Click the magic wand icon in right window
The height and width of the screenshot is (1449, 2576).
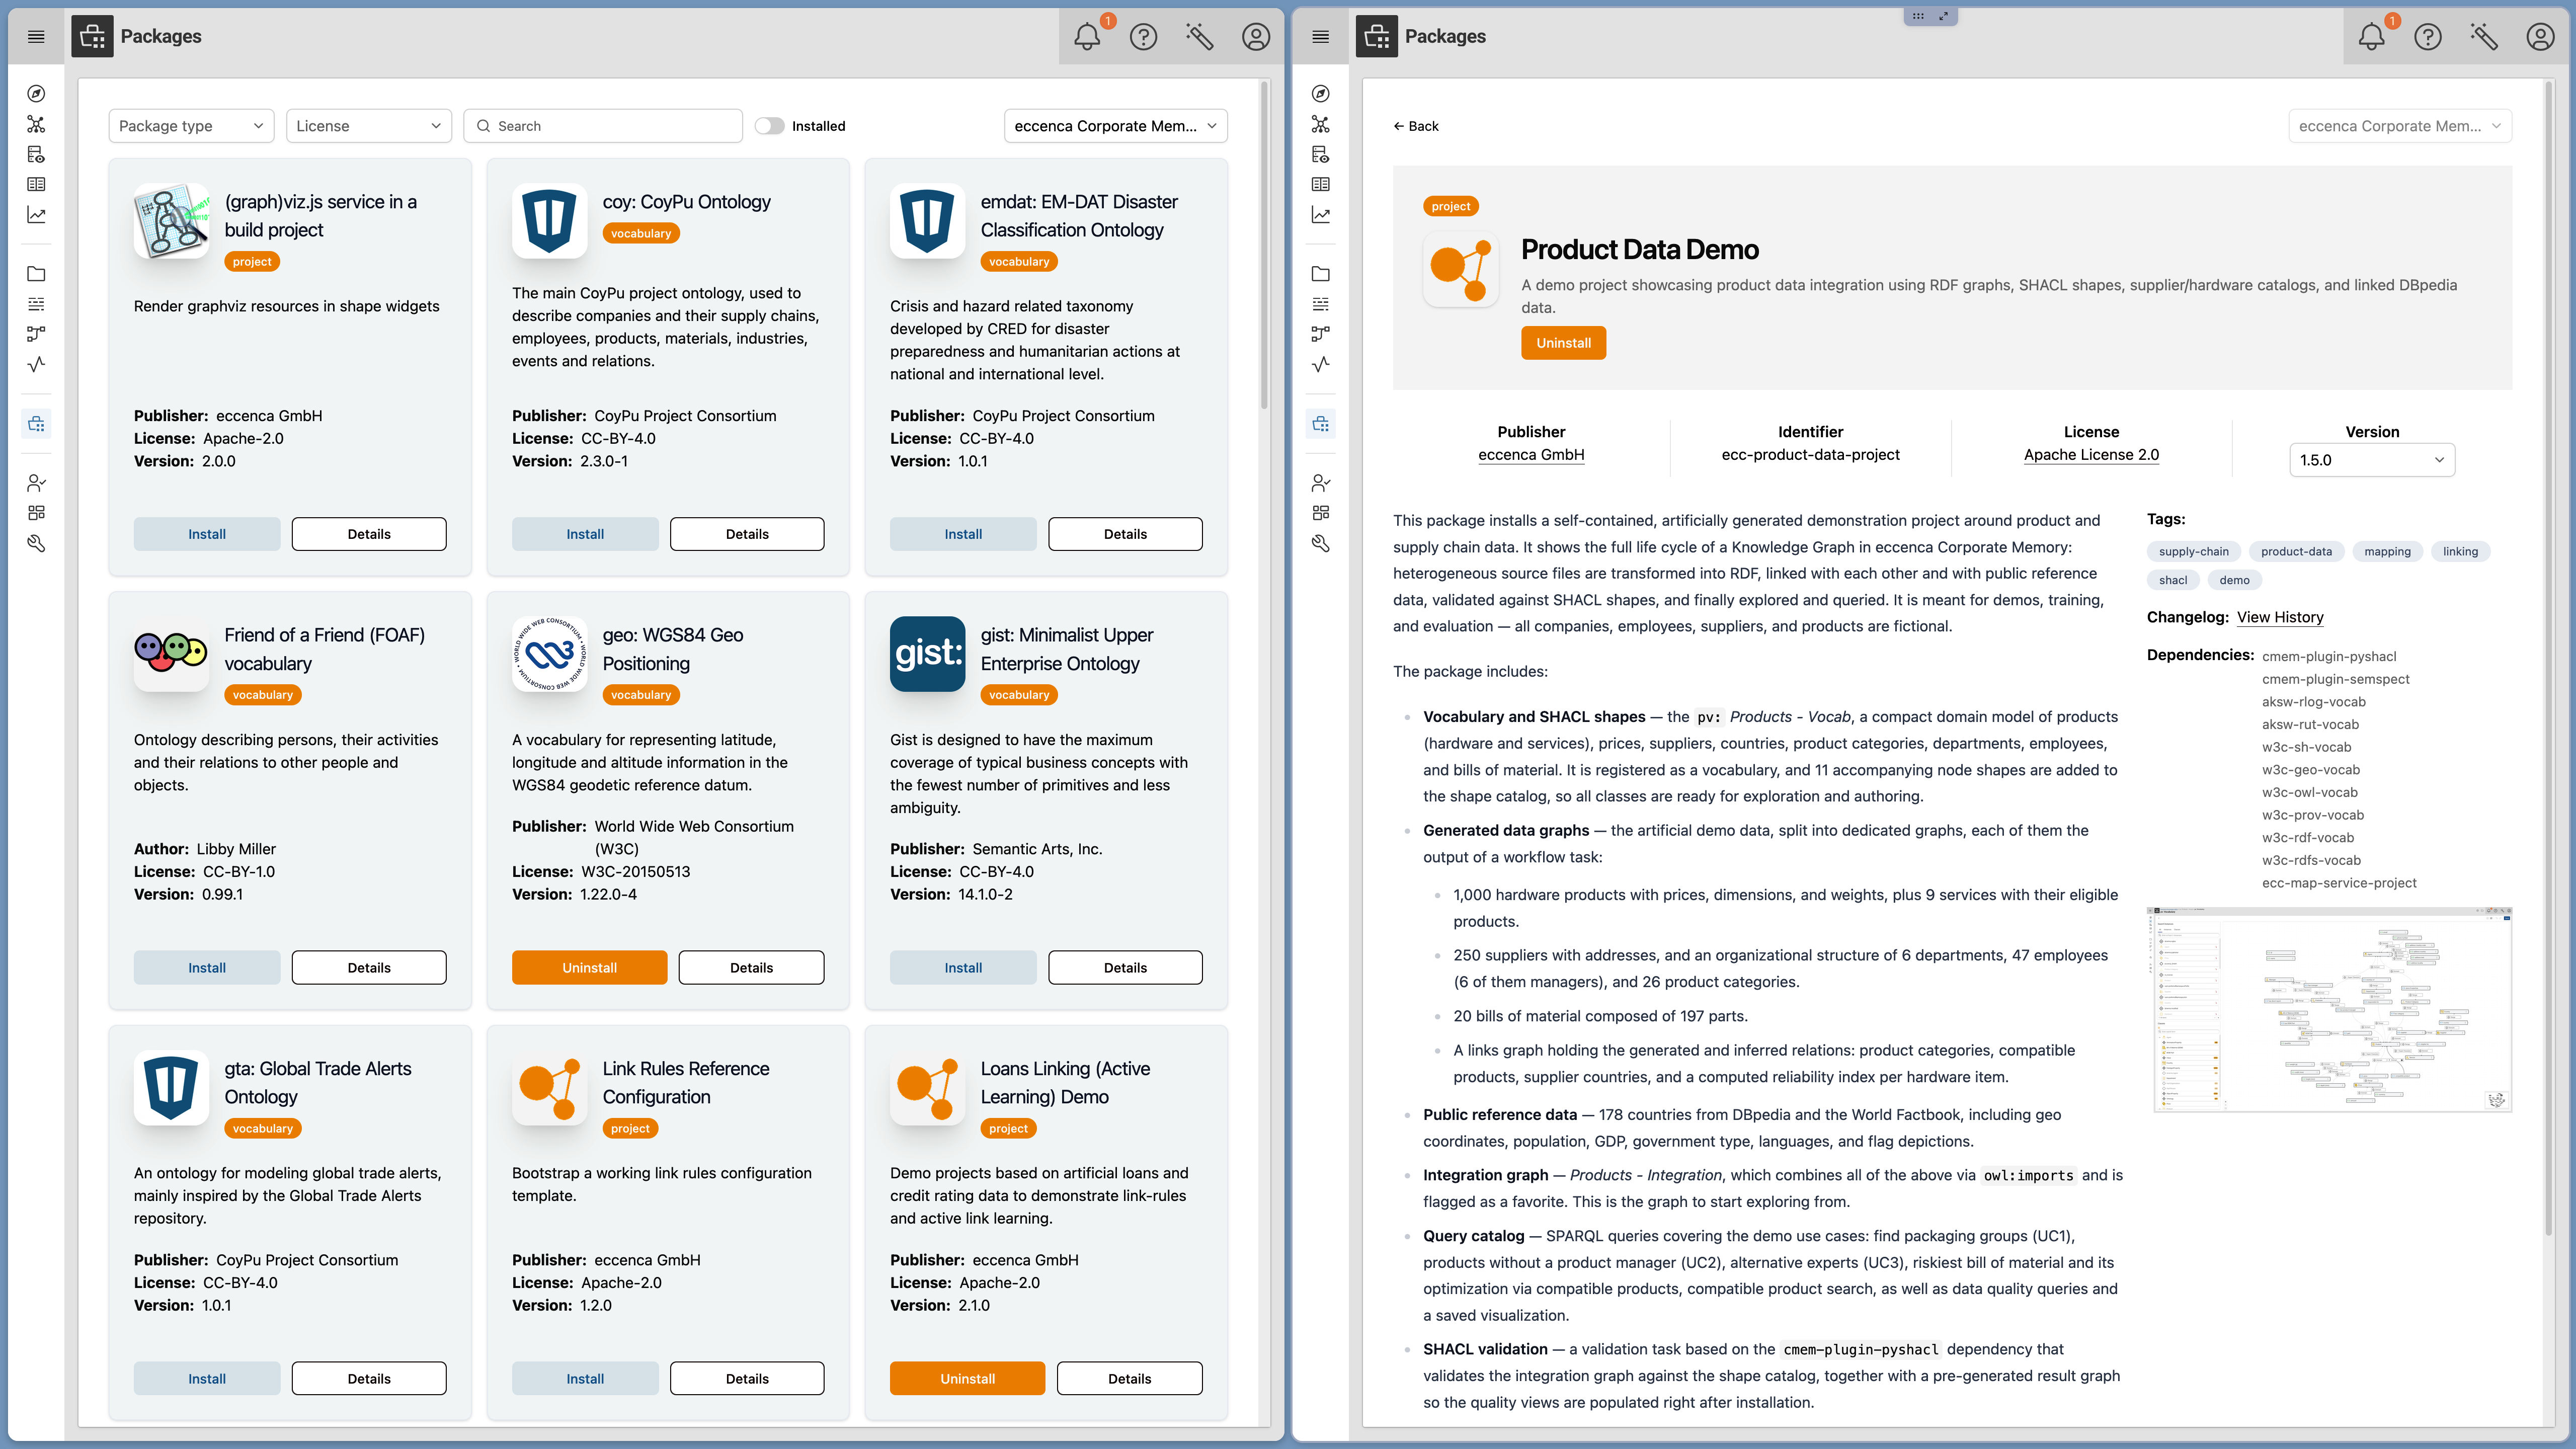(x=2483, y=37)
